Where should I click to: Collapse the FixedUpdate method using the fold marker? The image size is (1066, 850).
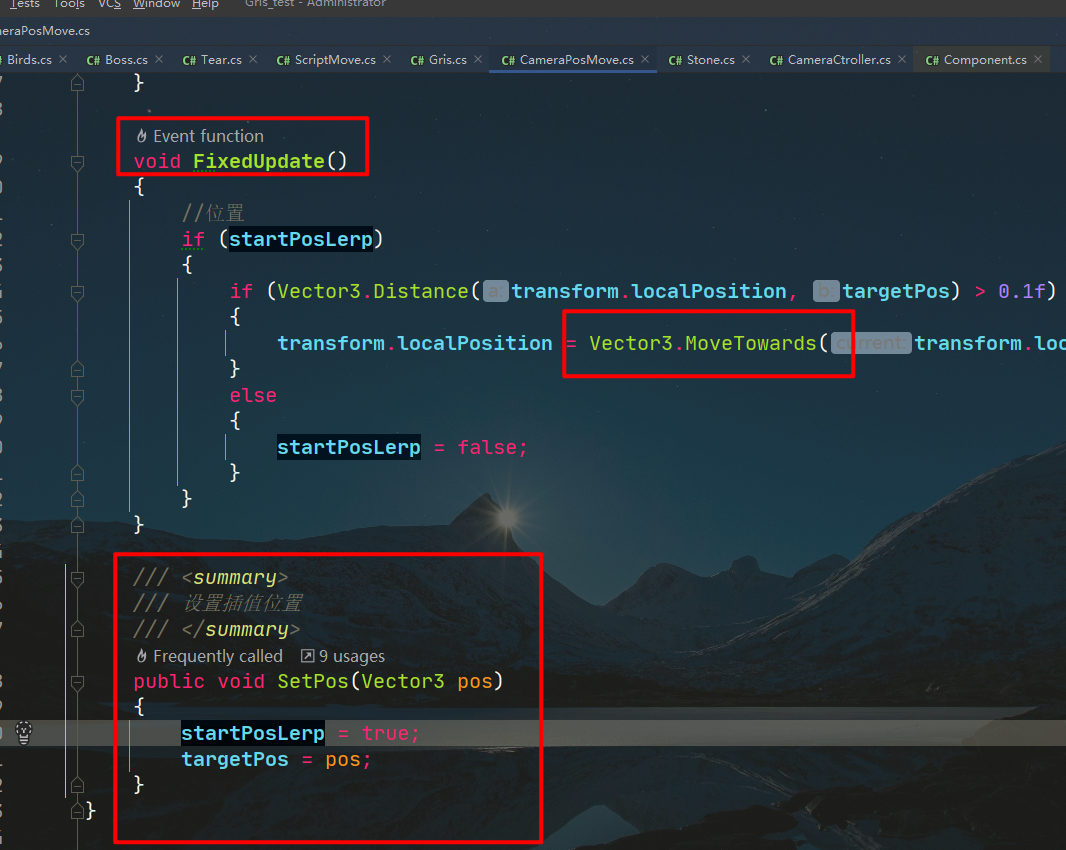77,161
